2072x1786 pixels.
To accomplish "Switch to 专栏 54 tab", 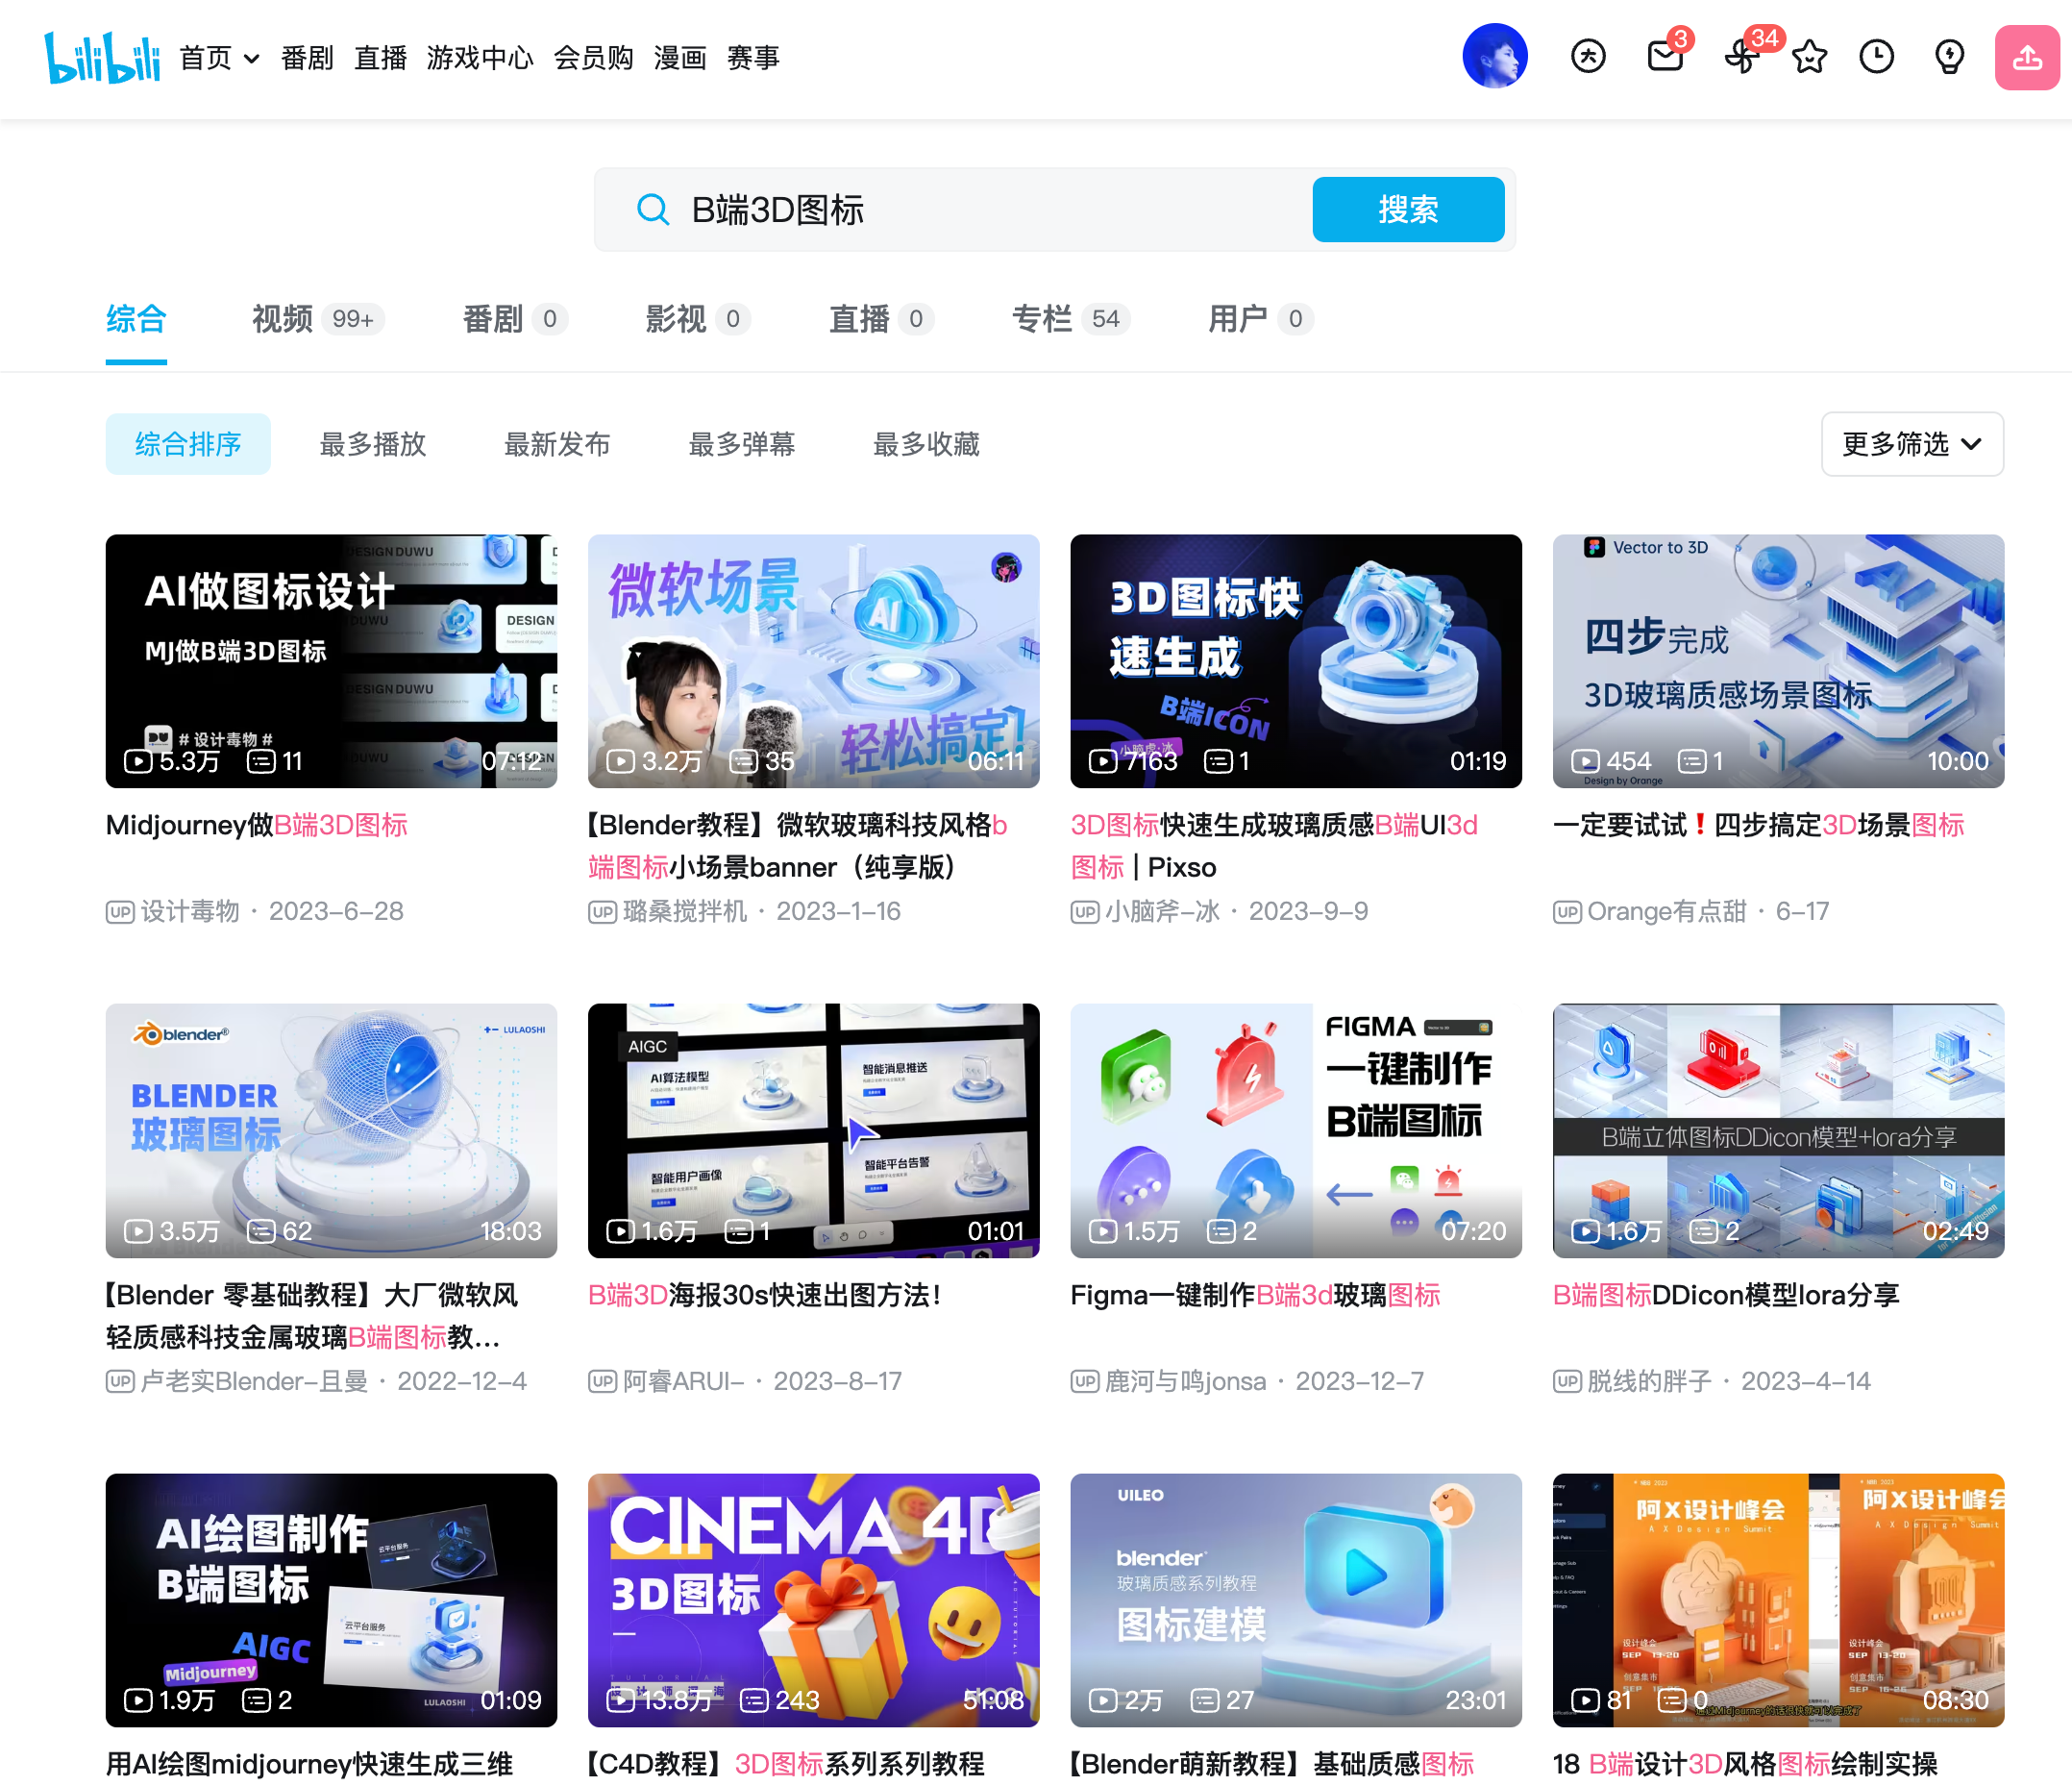I will click(x=1071, y=319).
